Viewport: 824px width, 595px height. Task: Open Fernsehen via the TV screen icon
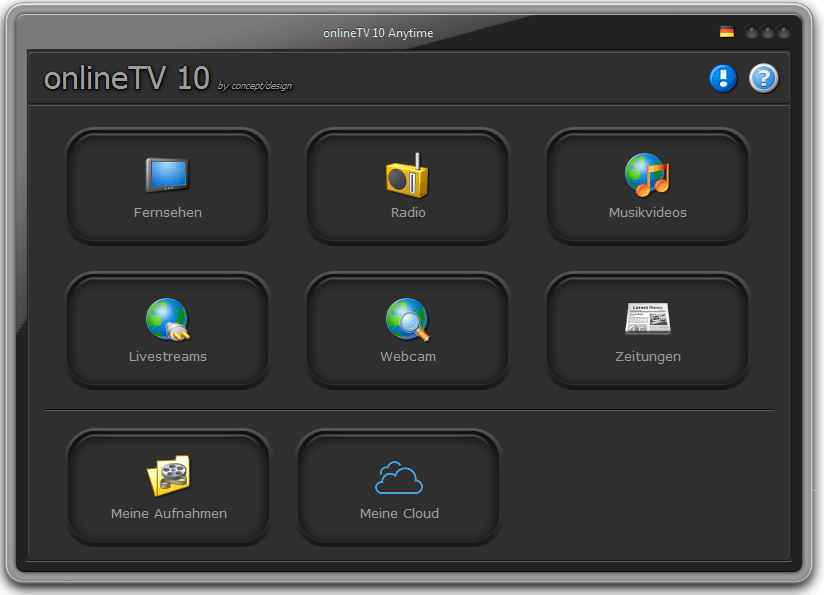click(167, 175)
